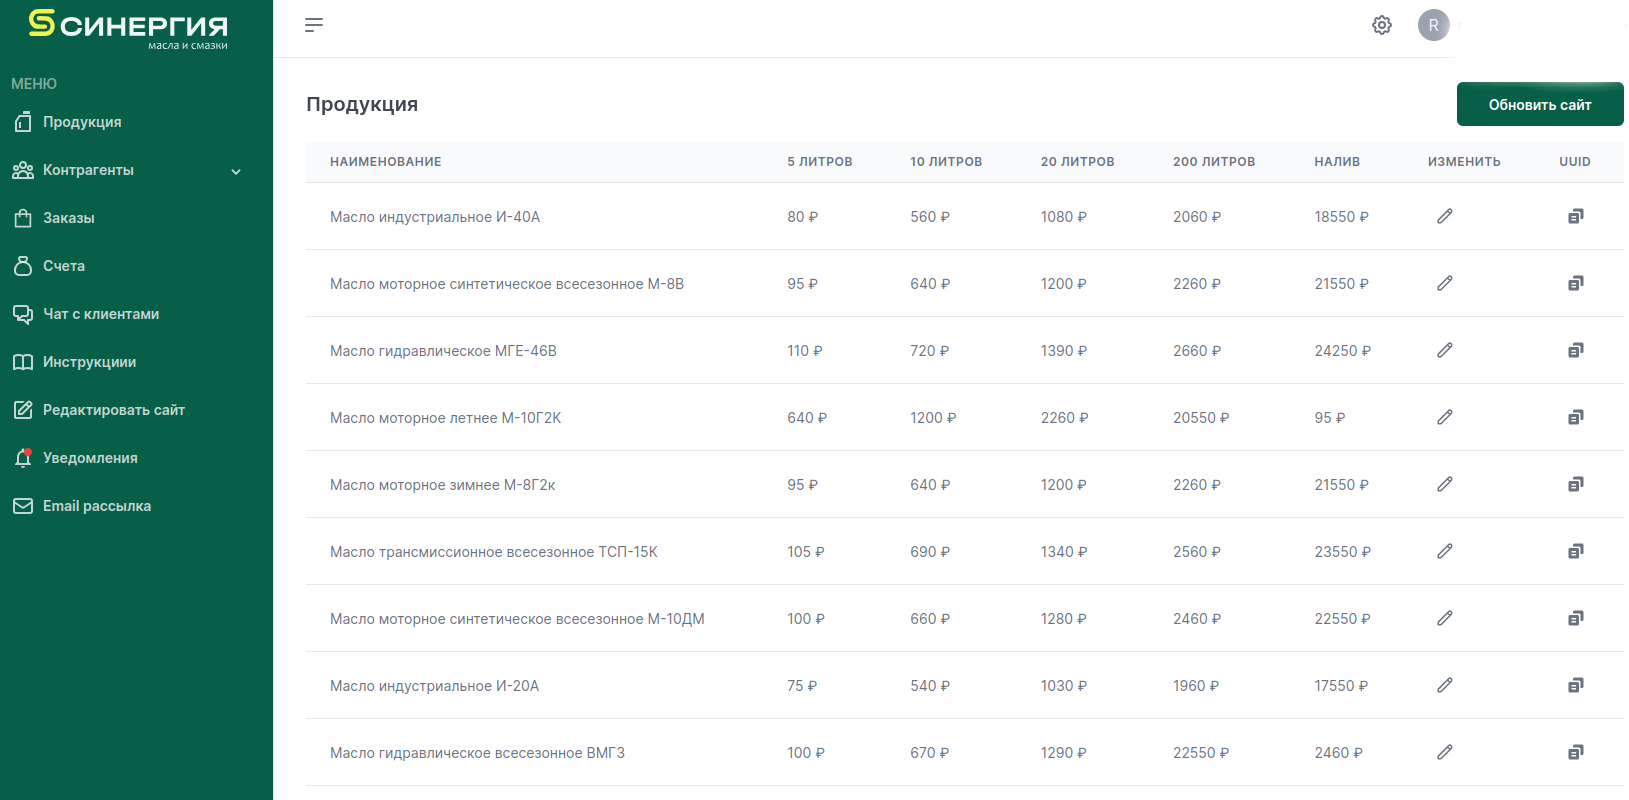Edit Масло моторное зимнее М-8Г2к
Image resolution: width=1629 pixels, height=800 pixels.
click(1445, 484)
